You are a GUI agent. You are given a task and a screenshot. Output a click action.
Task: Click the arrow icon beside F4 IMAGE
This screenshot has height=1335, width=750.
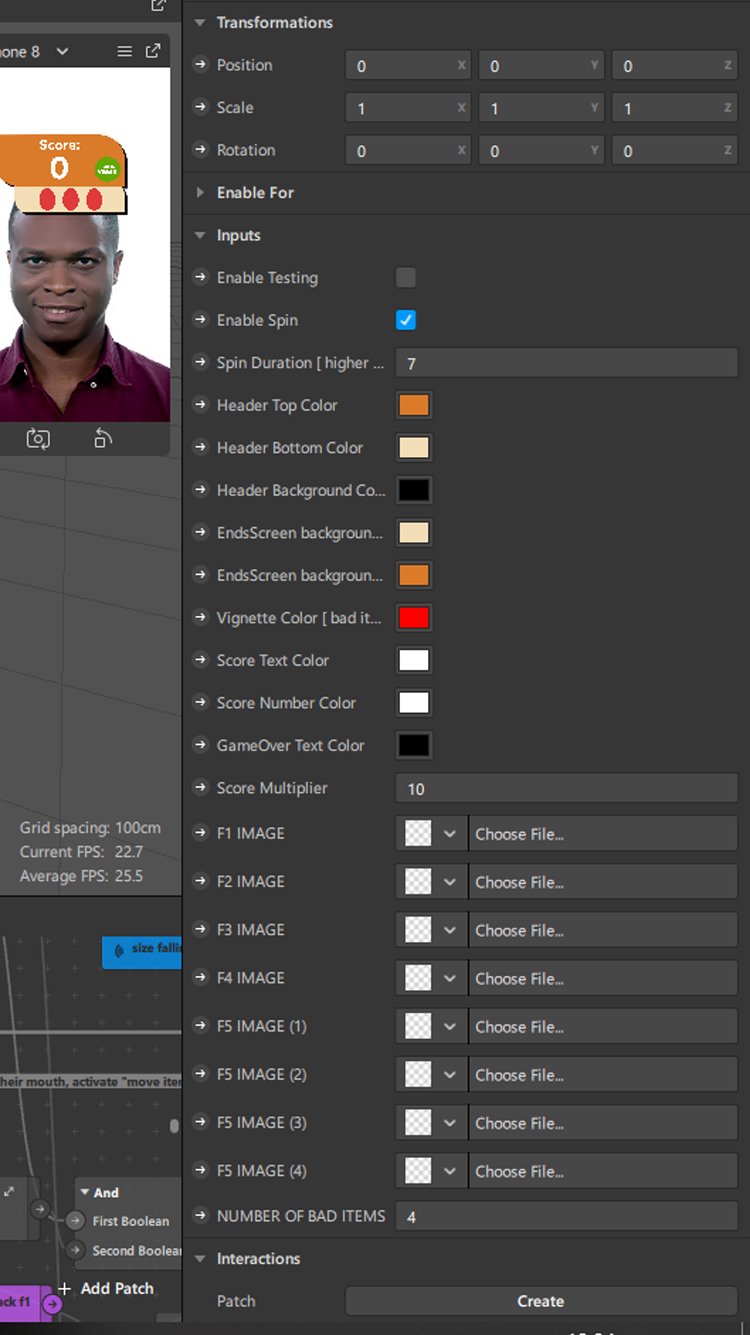(202, 978)
